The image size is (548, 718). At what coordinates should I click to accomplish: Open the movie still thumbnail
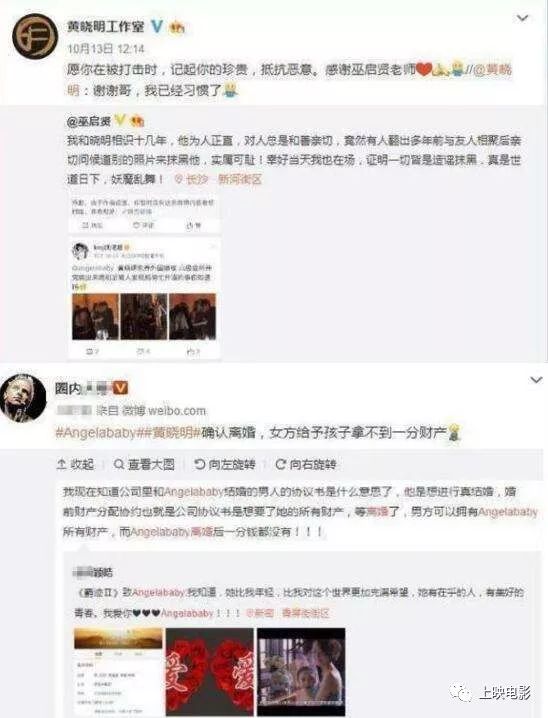point(301,672)
